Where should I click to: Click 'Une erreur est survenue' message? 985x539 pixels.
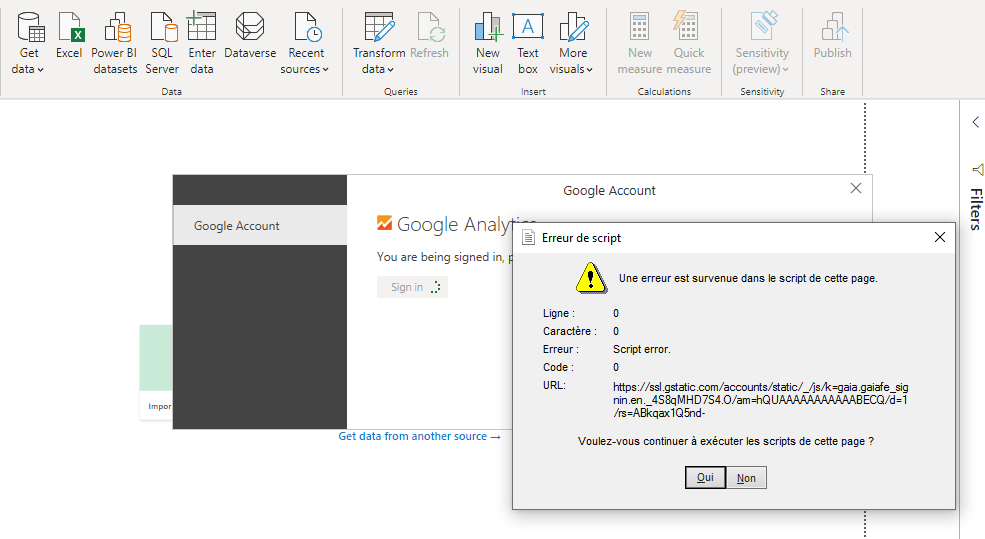pos(748,278)
